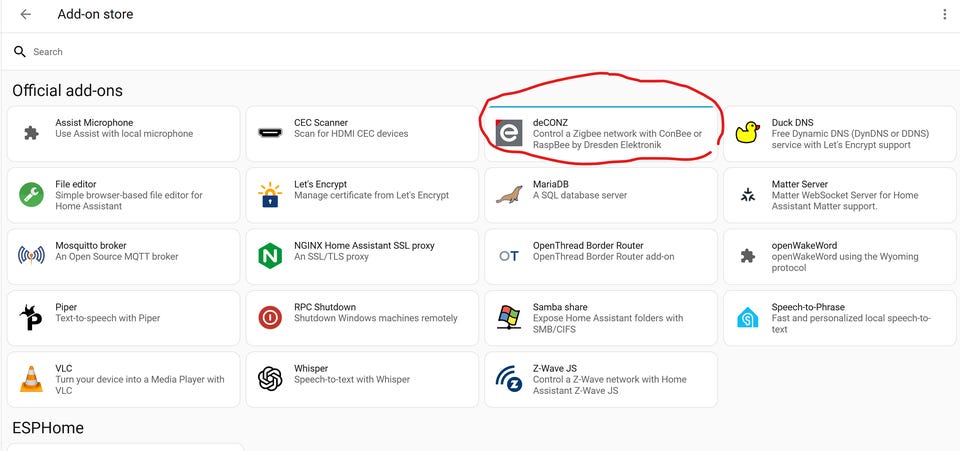Open the three-dot overflow menu
This screenshot has width=960, height=451.
click(x=944, y=15)
